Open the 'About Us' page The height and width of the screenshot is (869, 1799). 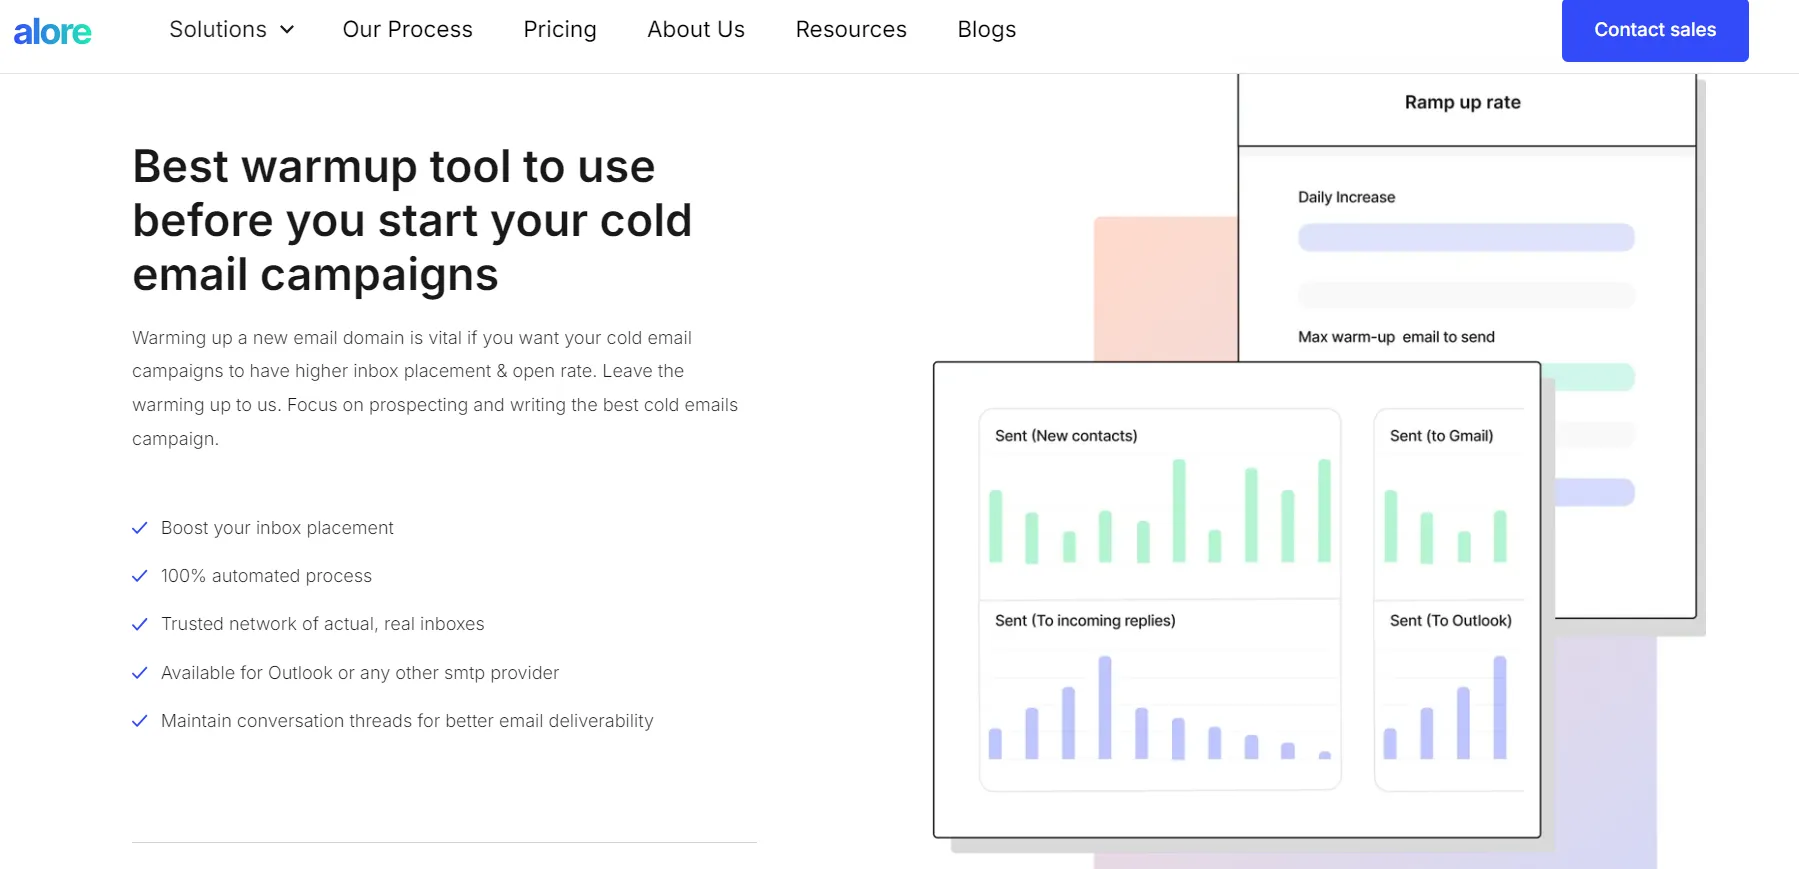[x=696, y=29]
